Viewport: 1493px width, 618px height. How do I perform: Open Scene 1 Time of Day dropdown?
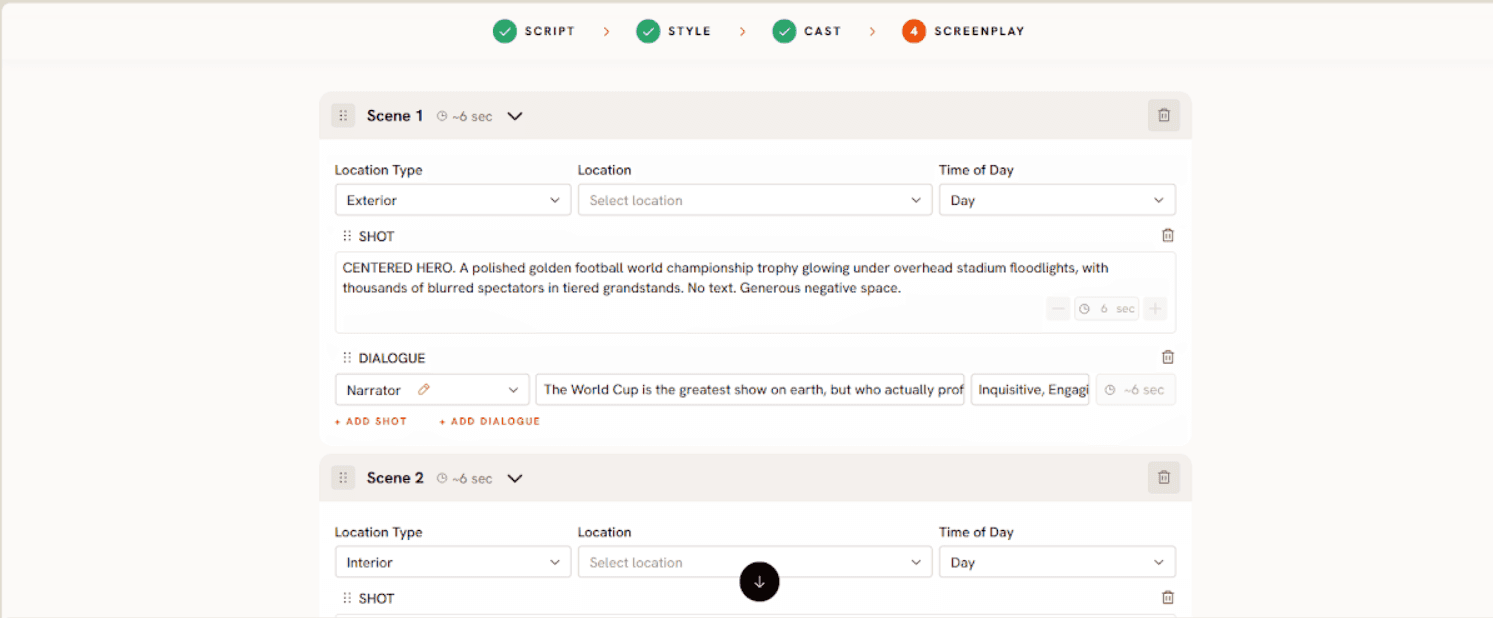pos(1057,200)
